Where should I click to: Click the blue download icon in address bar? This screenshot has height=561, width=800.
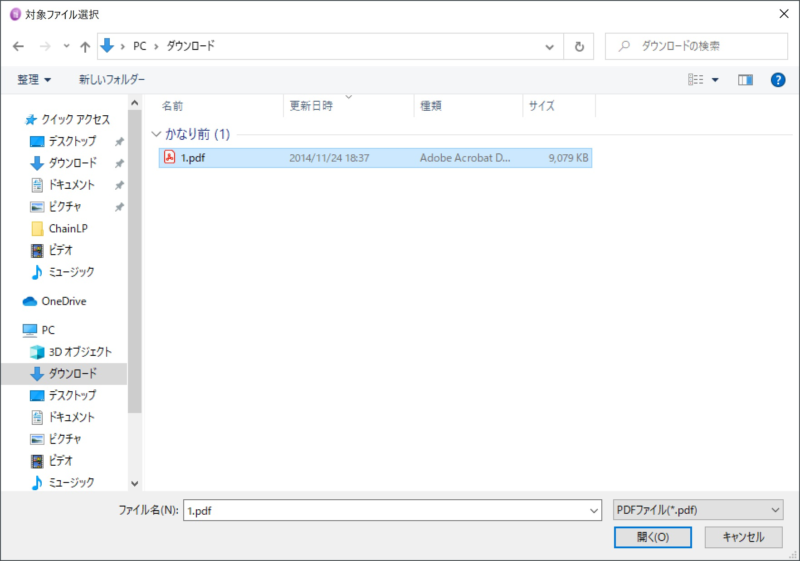[x=107, y=45]
